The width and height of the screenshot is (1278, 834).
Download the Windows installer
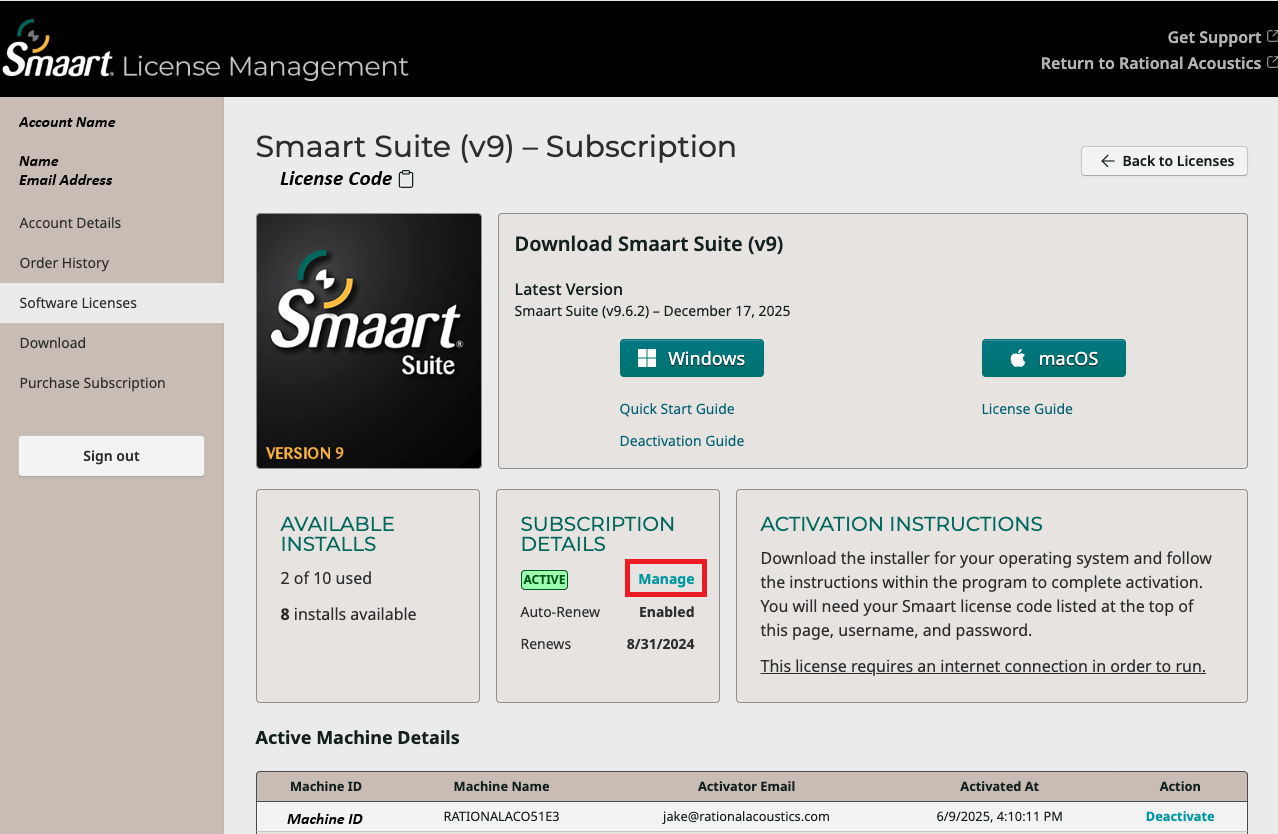click(692, 358)
